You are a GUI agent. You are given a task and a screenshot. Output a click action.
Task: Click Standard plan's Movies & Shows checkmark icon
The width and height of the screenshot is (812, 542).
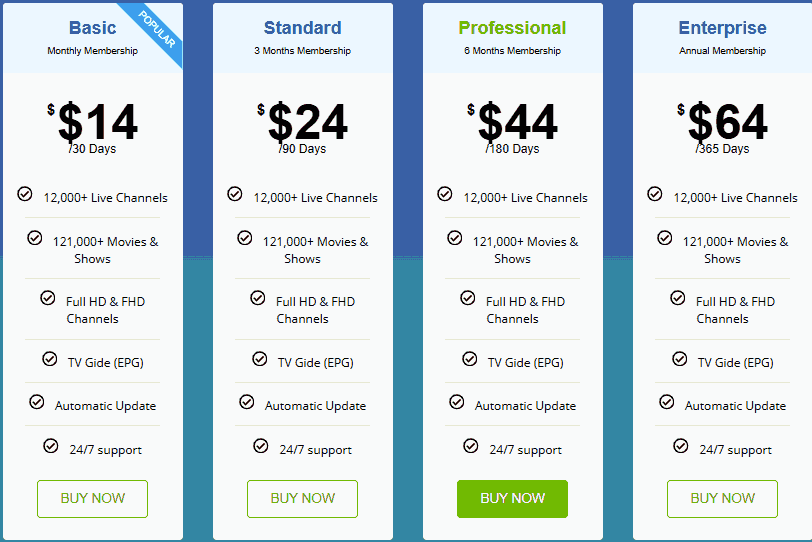[245, 238]
